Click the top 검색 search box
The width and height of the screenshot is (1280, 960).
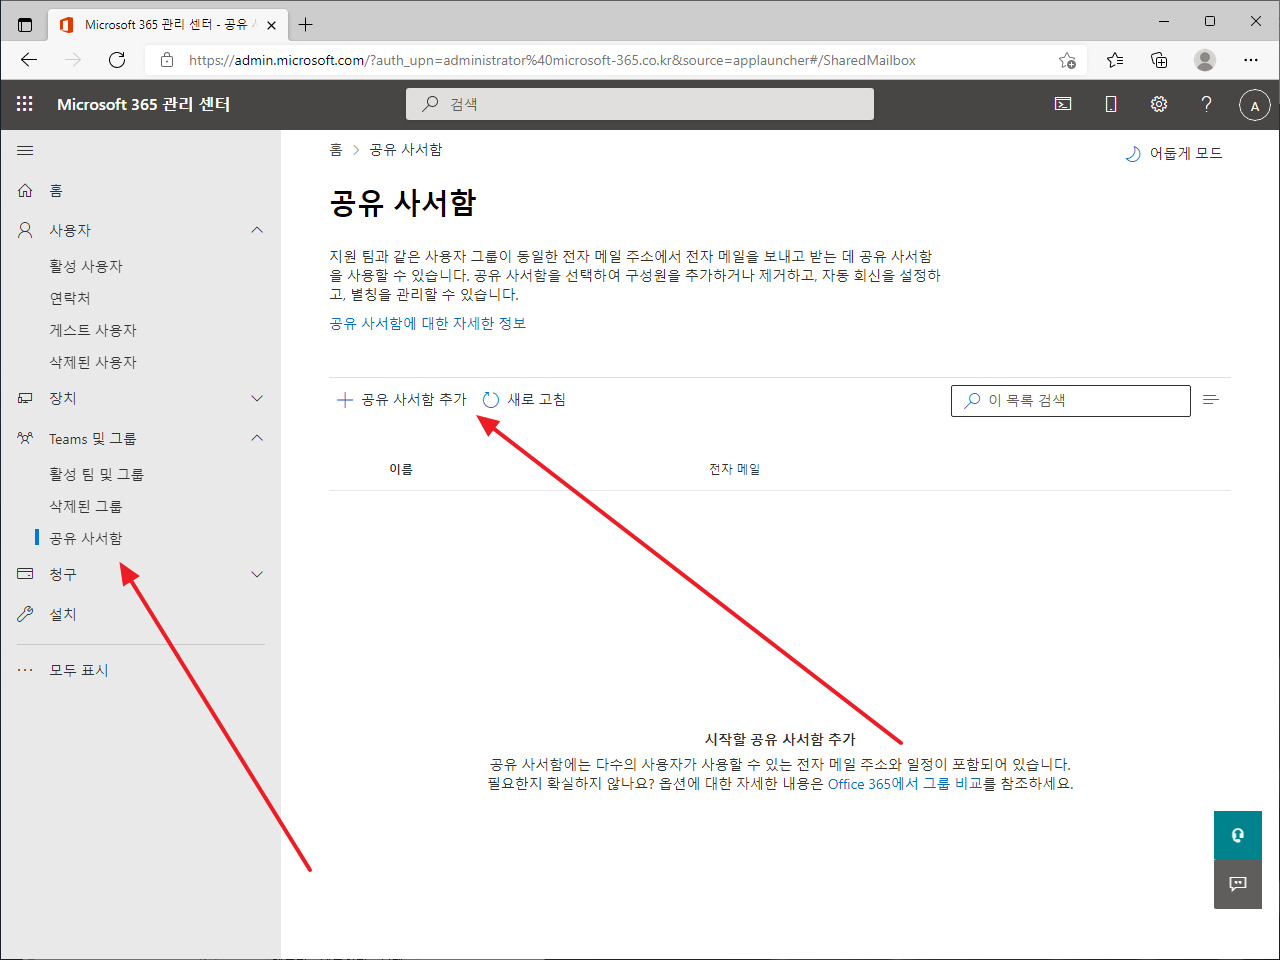pos(640,104)
